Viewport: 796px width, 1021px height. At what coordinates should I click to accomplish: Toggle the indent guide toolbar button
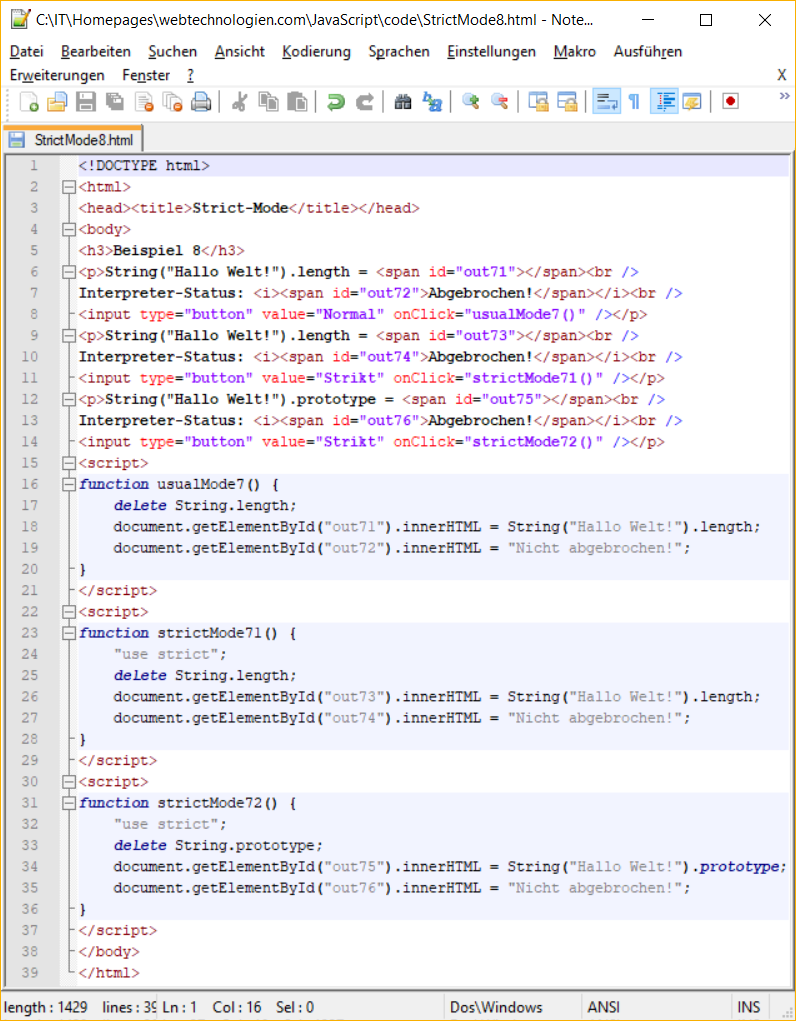click(x=664, y=101)
